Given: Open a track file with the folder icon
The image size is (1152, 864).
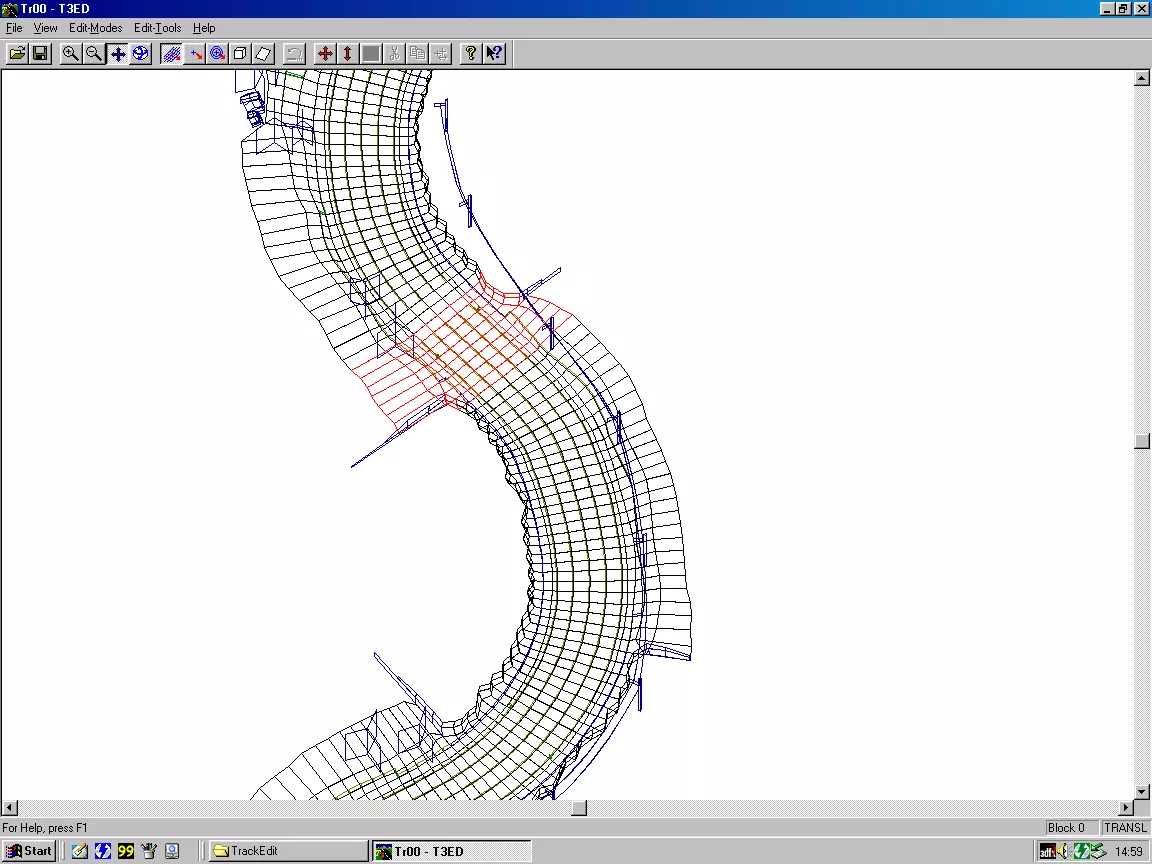Looking at the screenshot, I should pos(18,54).
